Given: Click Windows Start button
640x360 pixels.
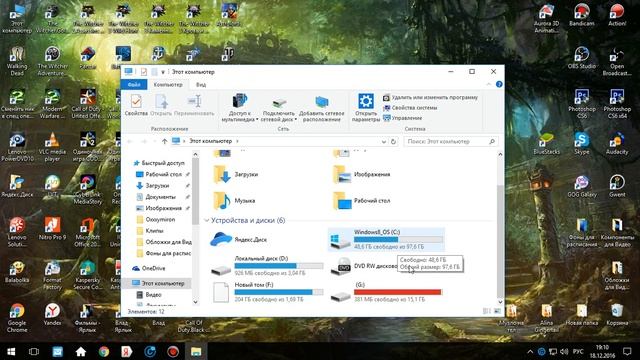Looking at the screenshot, I should (11, 351).
